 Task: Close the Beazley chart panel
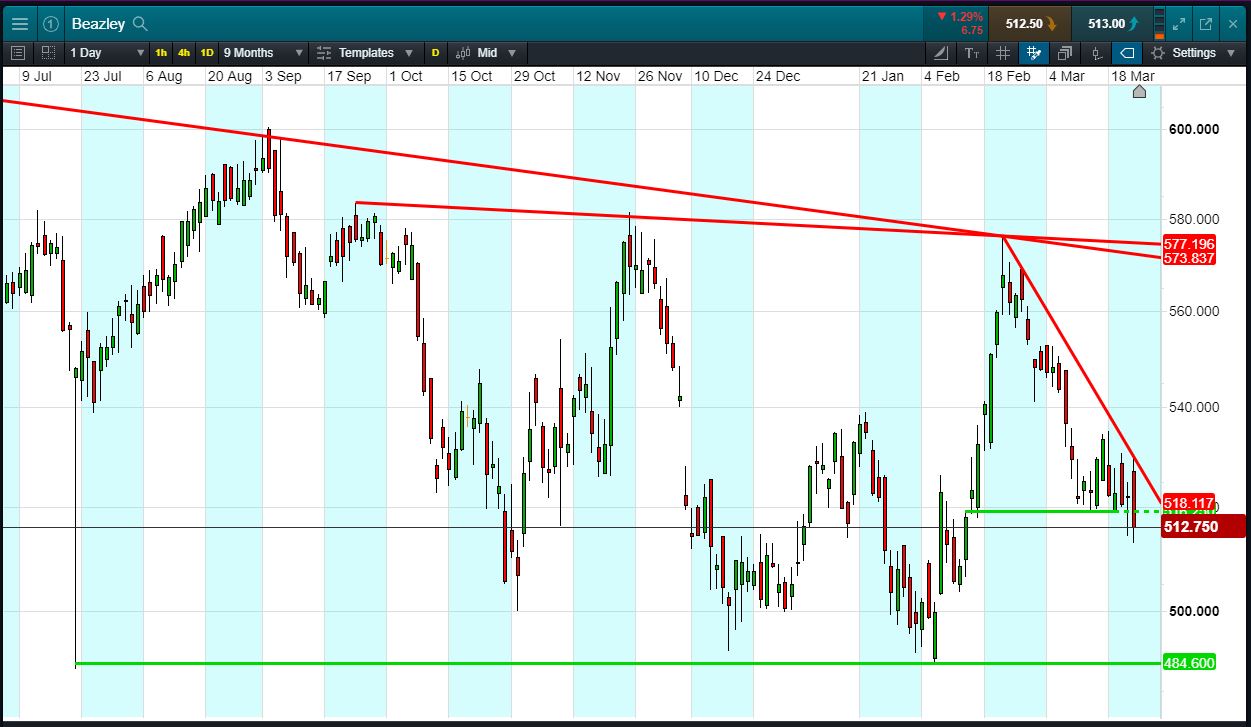[x=1233, y=23]
